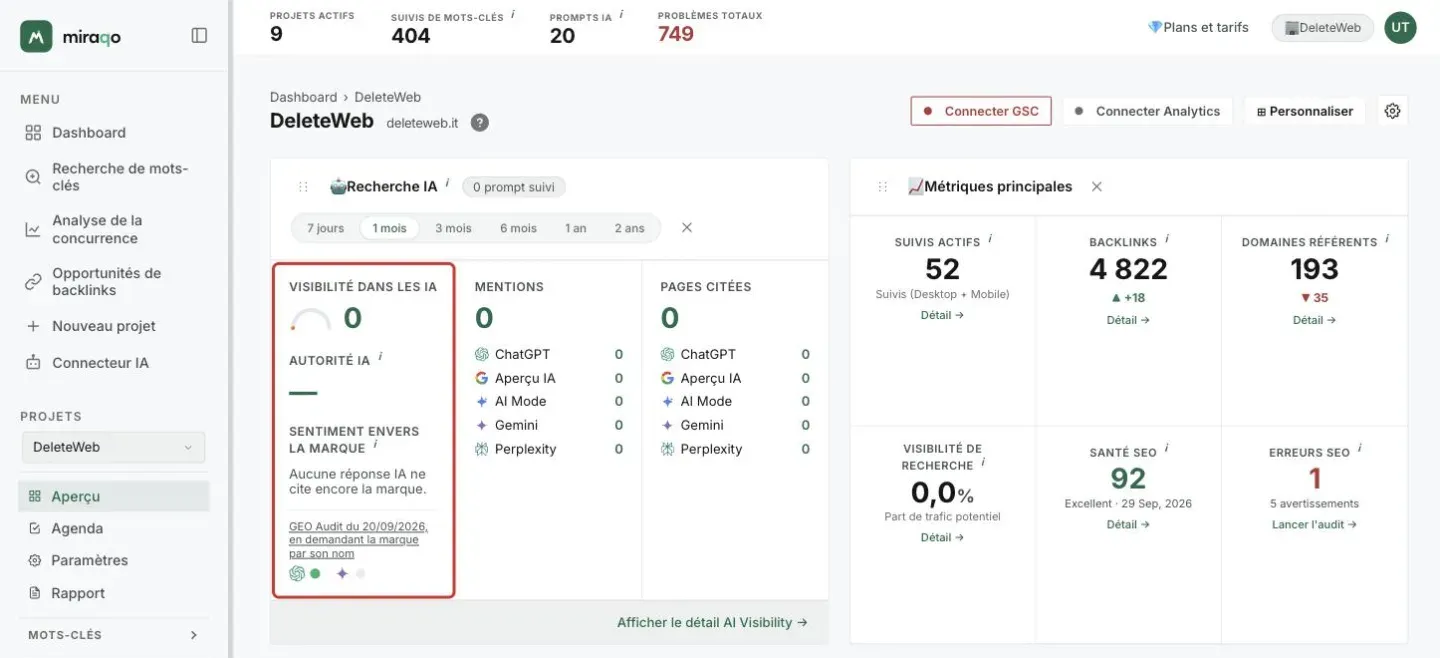Viewport: 1440px width, 658px height.
Task: Open Opportunités de backlinks
Action: [x=115, y=282]
